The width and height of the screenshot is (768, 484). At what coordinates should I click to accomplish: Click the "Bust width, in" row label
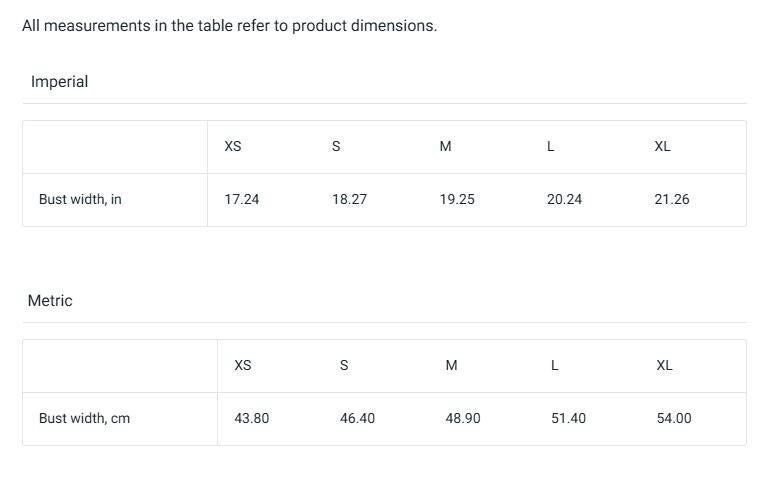80,200
